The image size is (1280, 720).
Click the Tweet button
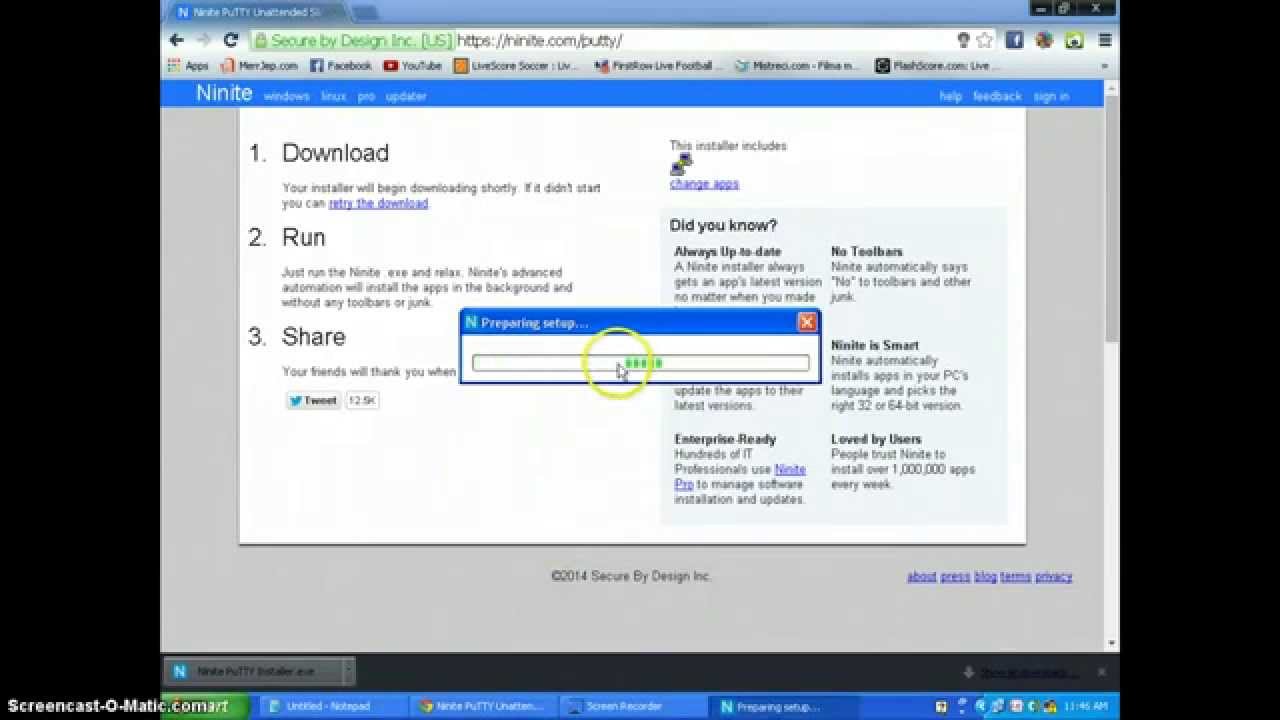(313, 400)
